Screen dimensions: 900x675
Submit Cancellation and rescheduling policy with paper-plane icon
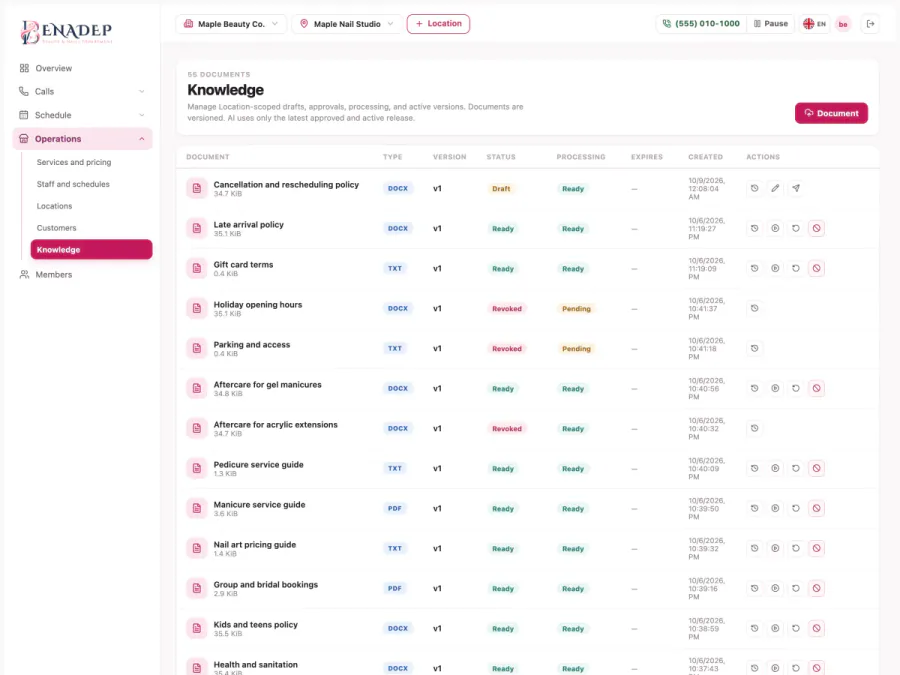coord(796,188)
